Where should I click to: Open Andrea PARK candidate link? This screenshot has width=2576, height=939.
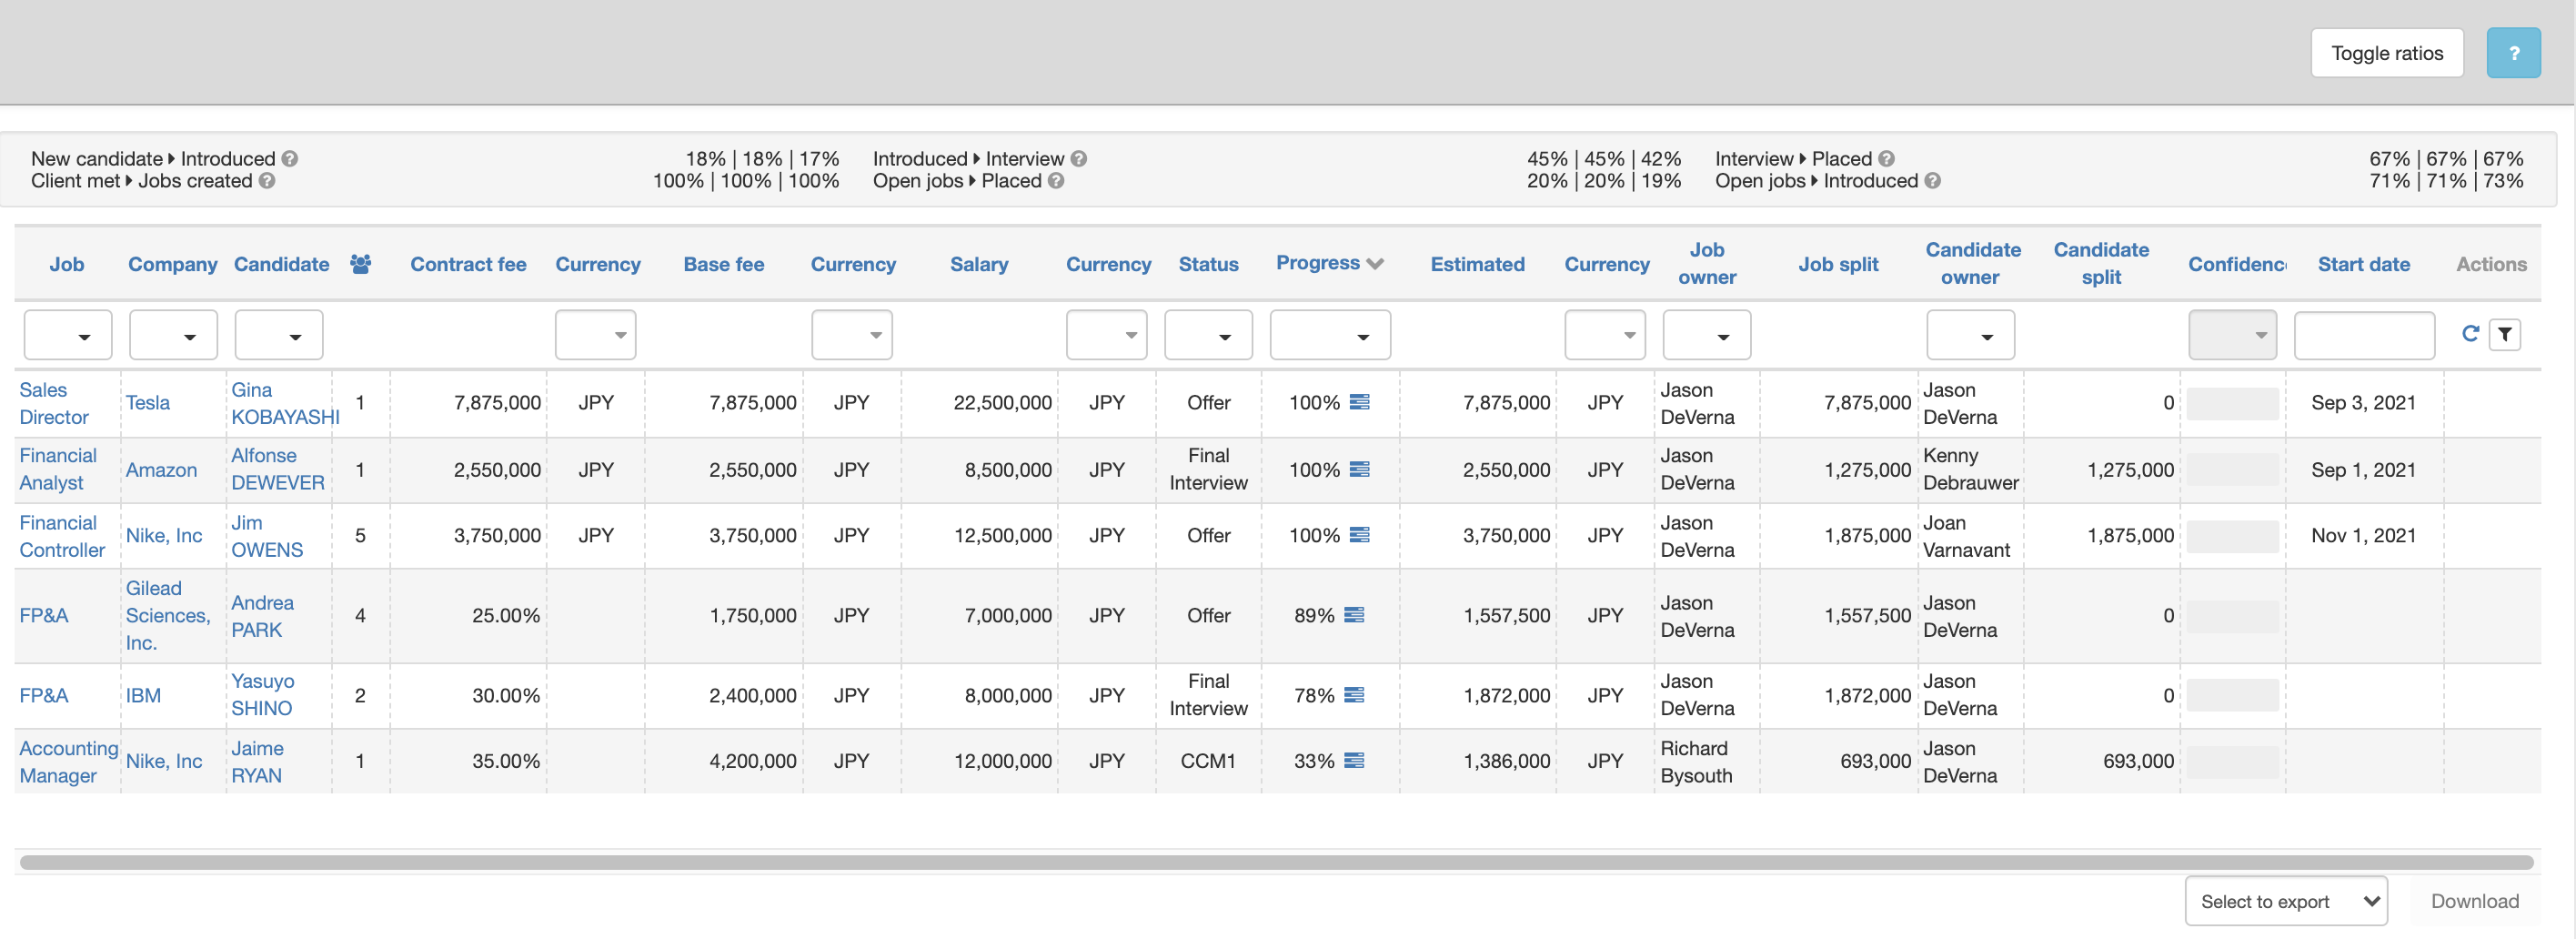tap(262, 616)
